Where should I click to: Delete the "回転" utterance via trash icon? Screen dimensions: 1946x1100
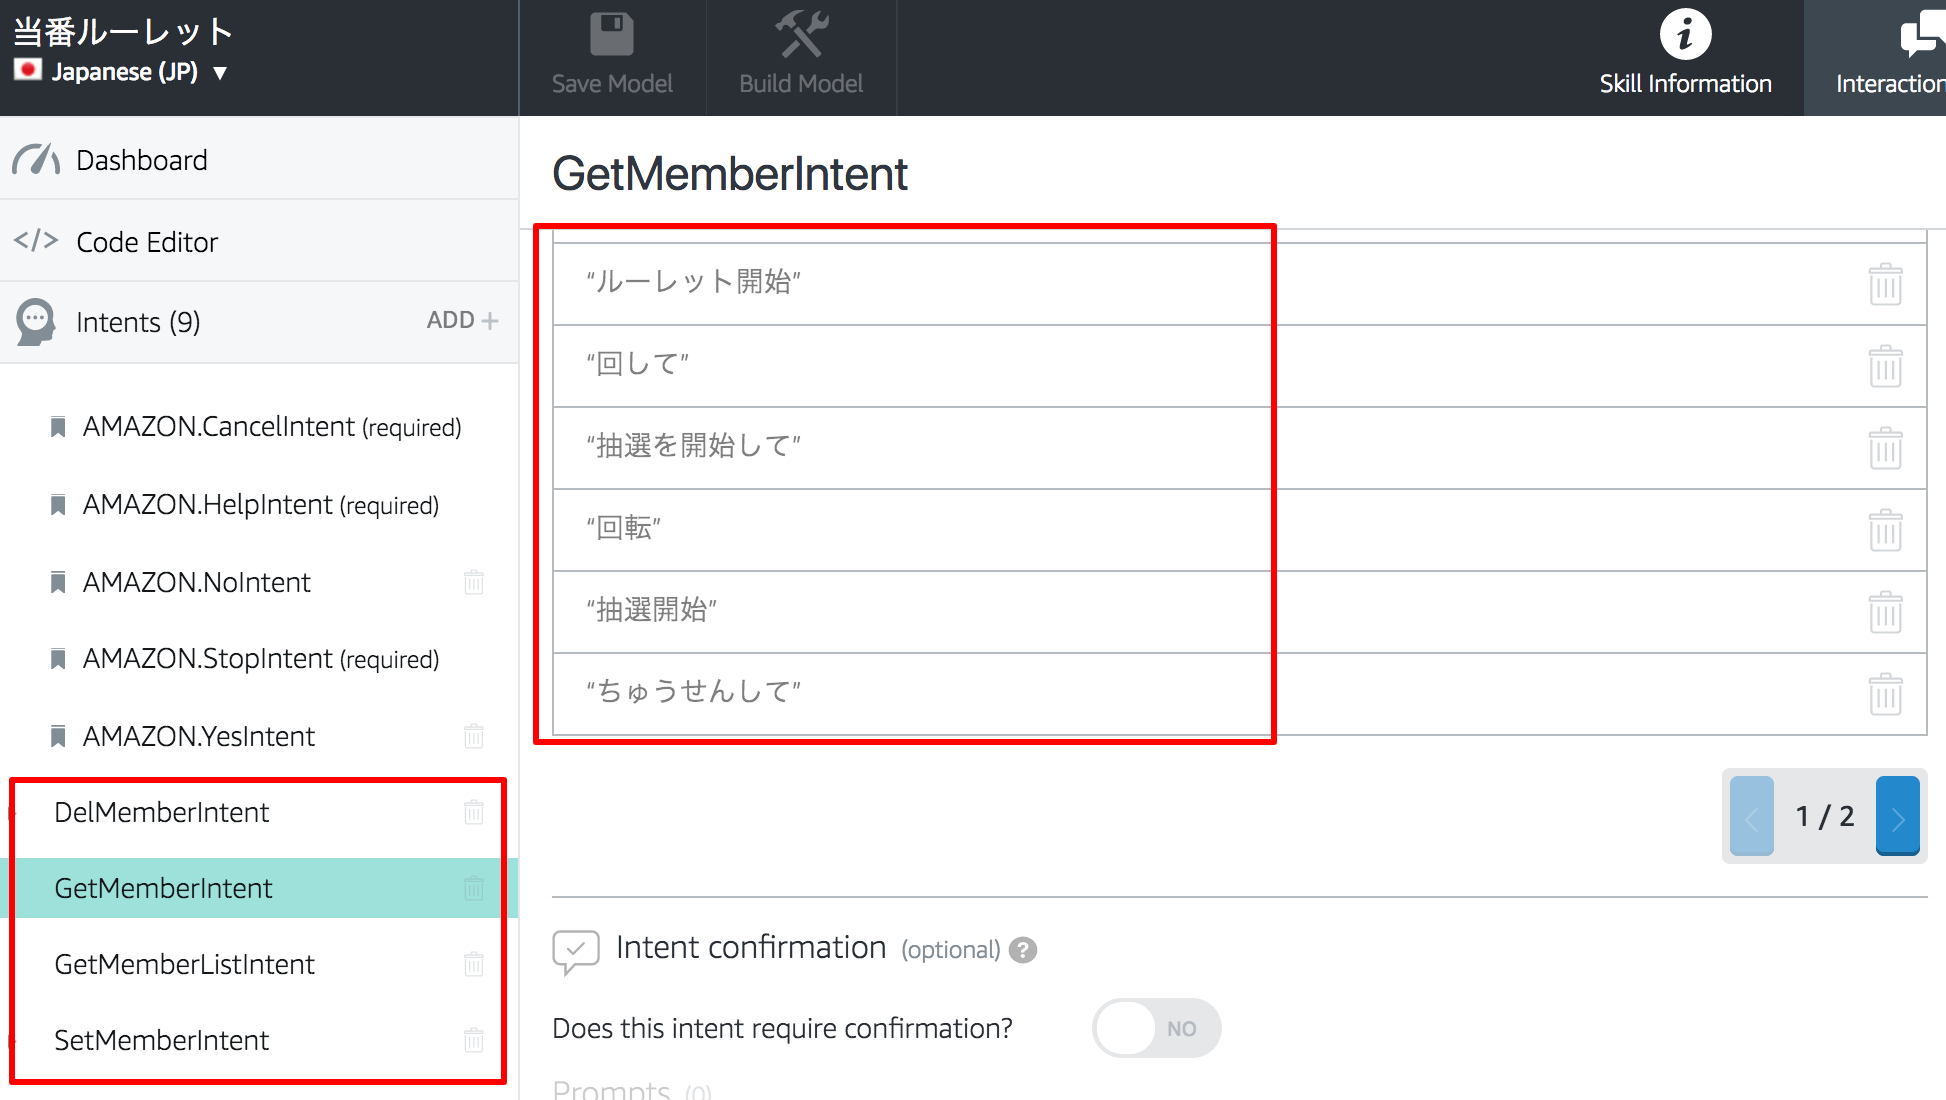[x=1885, y=530]
